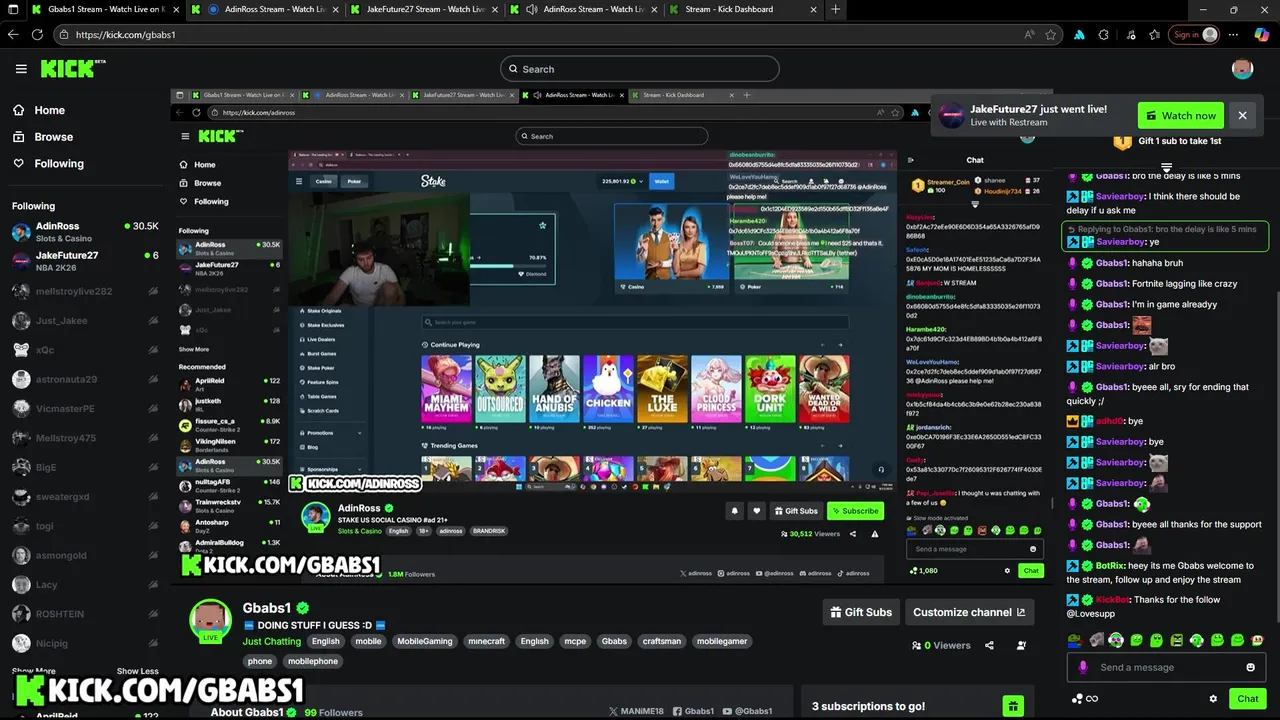Screen dimensions: 1280x720
Task: Dismiss the JakeFuture27 live notification
Action: point(1242,115)
